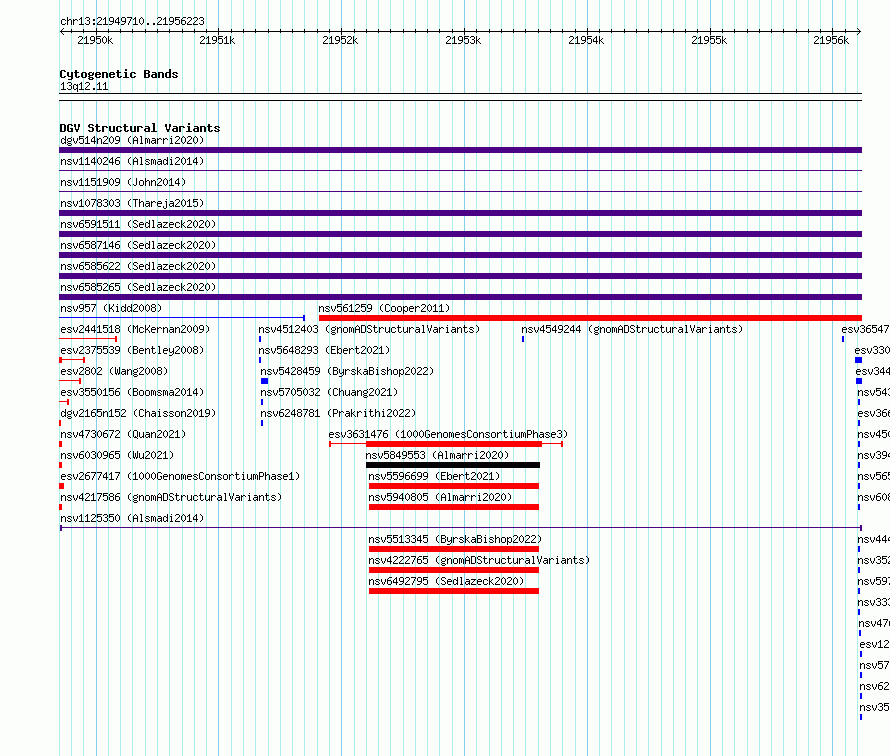Click the purple bar of nsv6585265

[460, 297]
